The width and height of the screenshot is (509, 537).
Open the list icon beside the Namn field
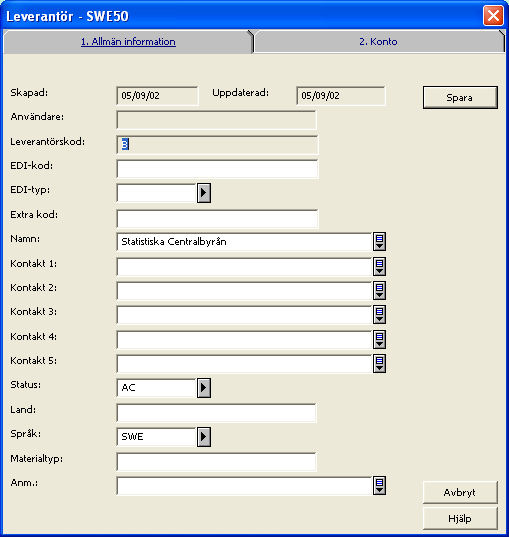pos(379,241)
